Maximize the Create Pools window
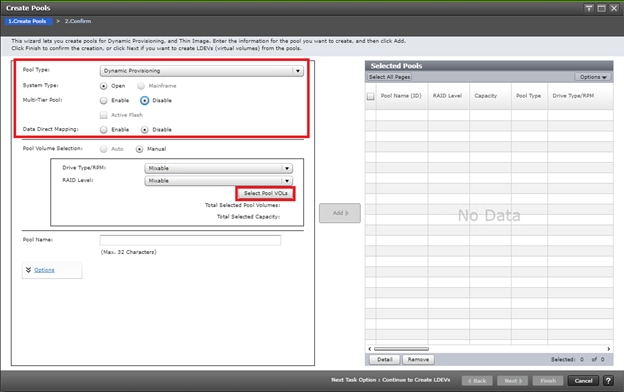The image size is (624, 392). (x=601, y=8)
